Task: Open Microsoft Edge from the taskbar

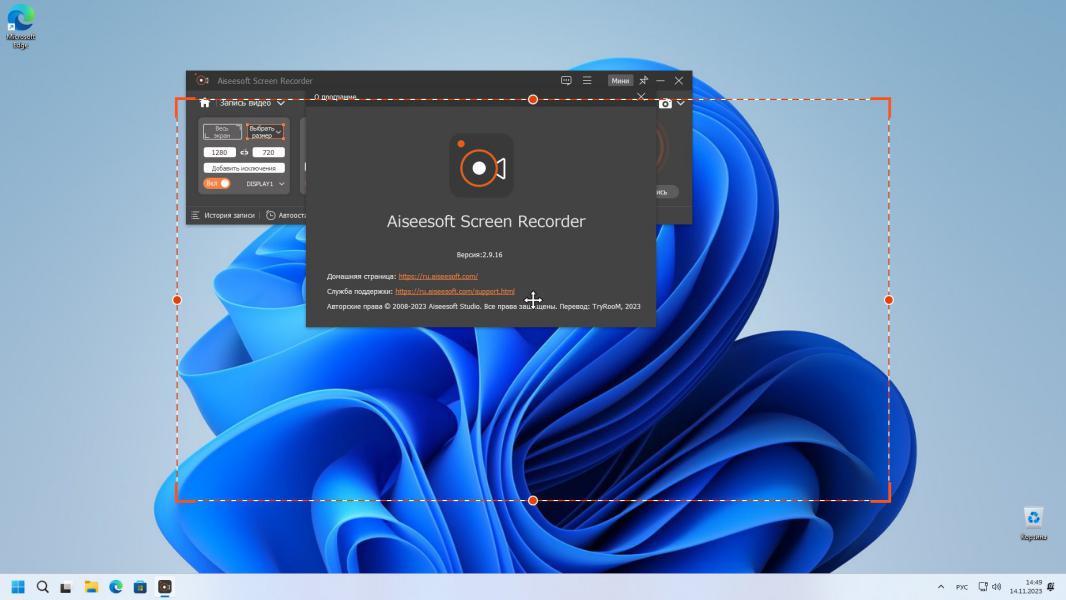Action: pyautogui.click(x=116, y=587)
